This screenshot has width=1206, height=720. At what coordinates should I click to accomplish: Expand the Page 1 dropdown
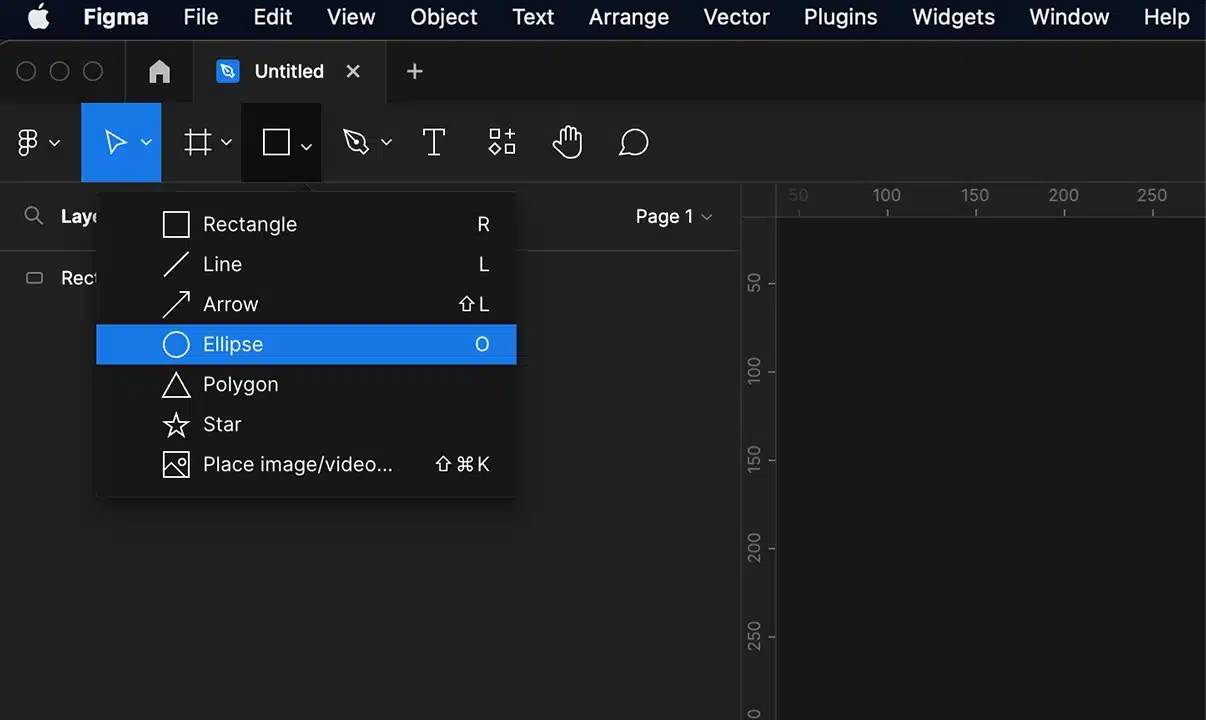click(x=674, y=217)
